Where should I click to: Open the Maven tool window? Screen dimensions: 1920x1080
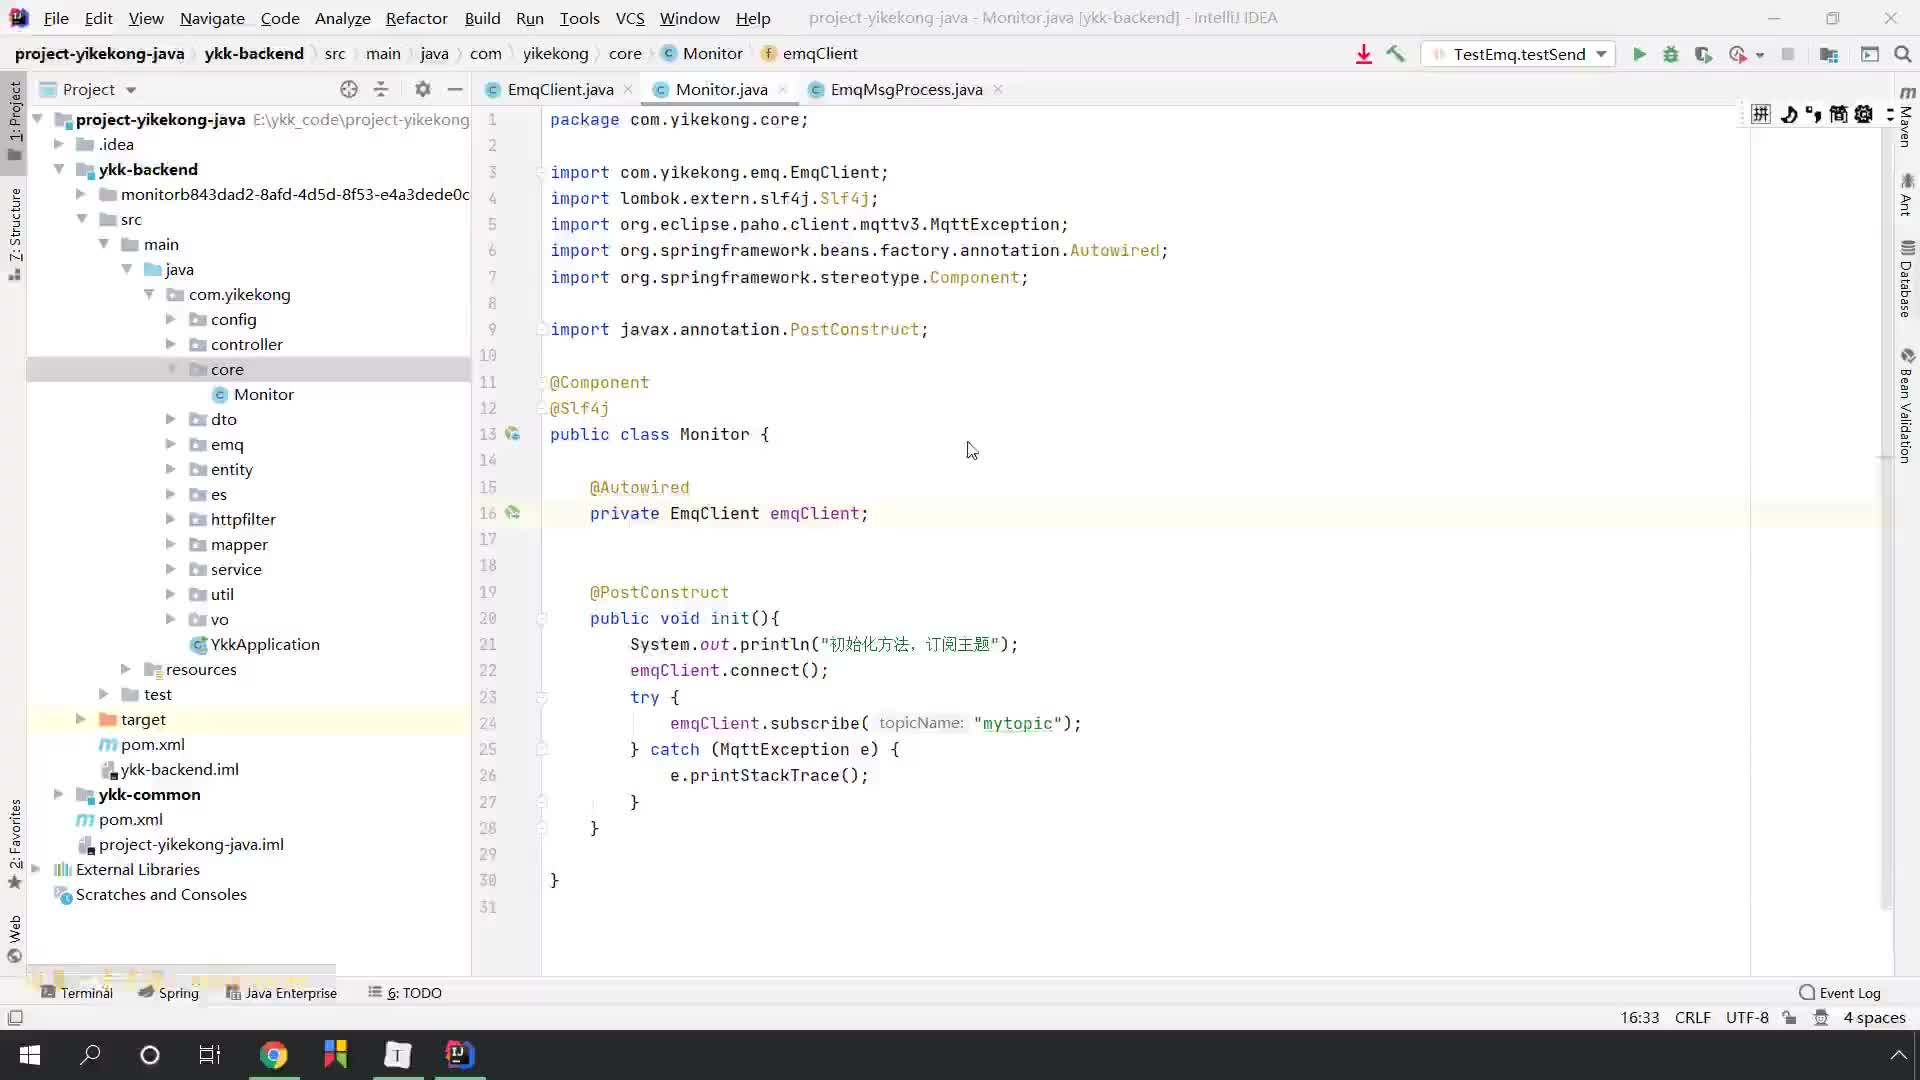[1907, 117]
